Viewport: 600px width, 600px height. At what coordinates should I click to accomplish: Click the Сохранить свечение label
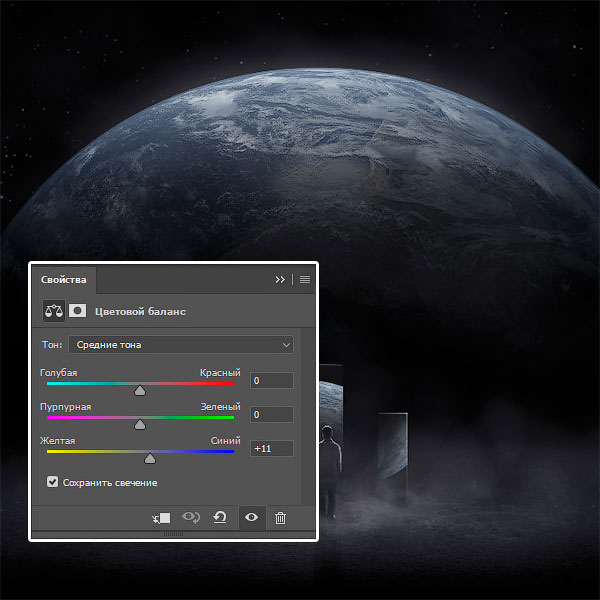[x=110, y=483]
